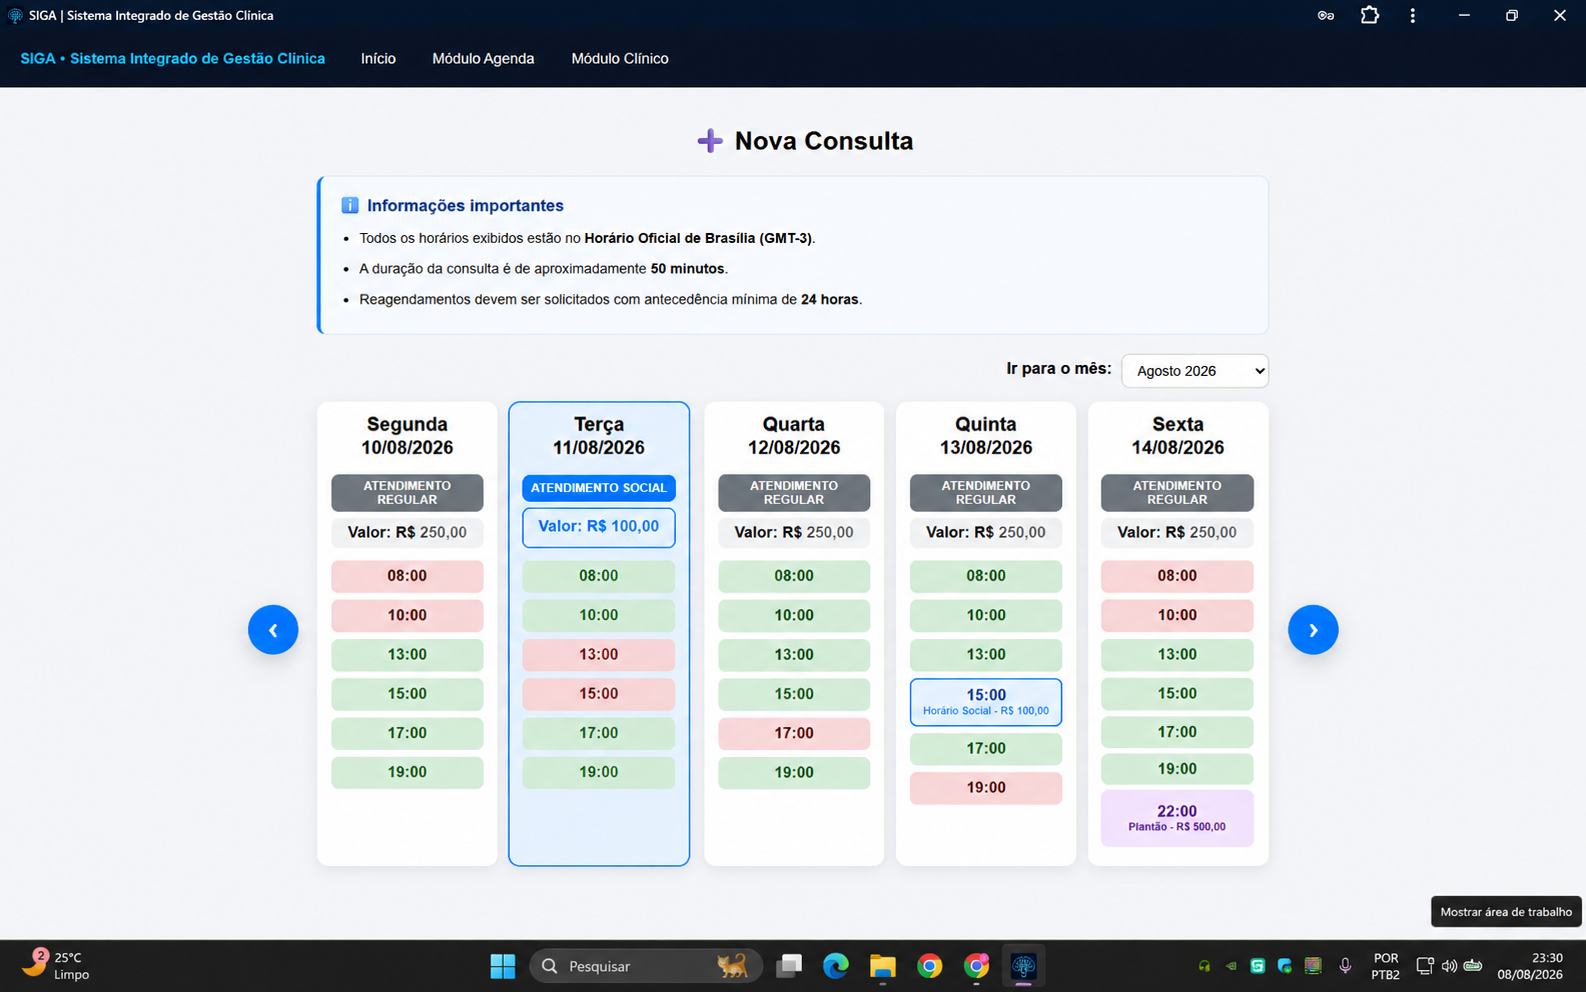Select 13:00 slot on Segunda 10/08
The height and width of the screenshot is (992, 1586).
[x=407, y=655]
